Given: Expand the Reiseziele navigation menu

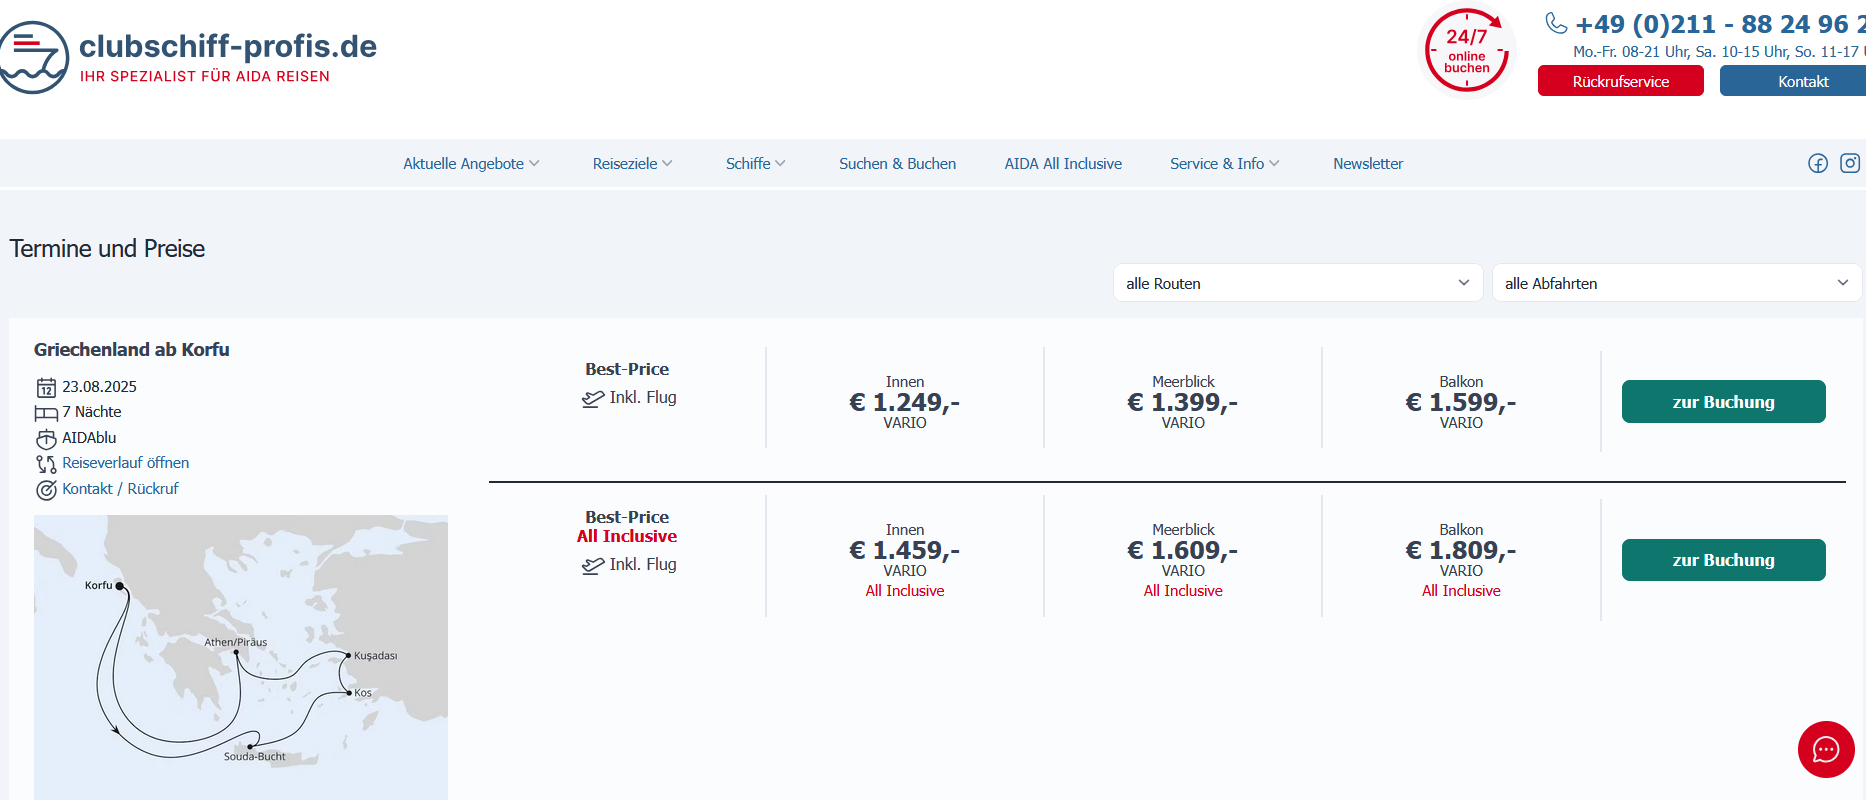Looking at the screenshot, I should point(632,164).
